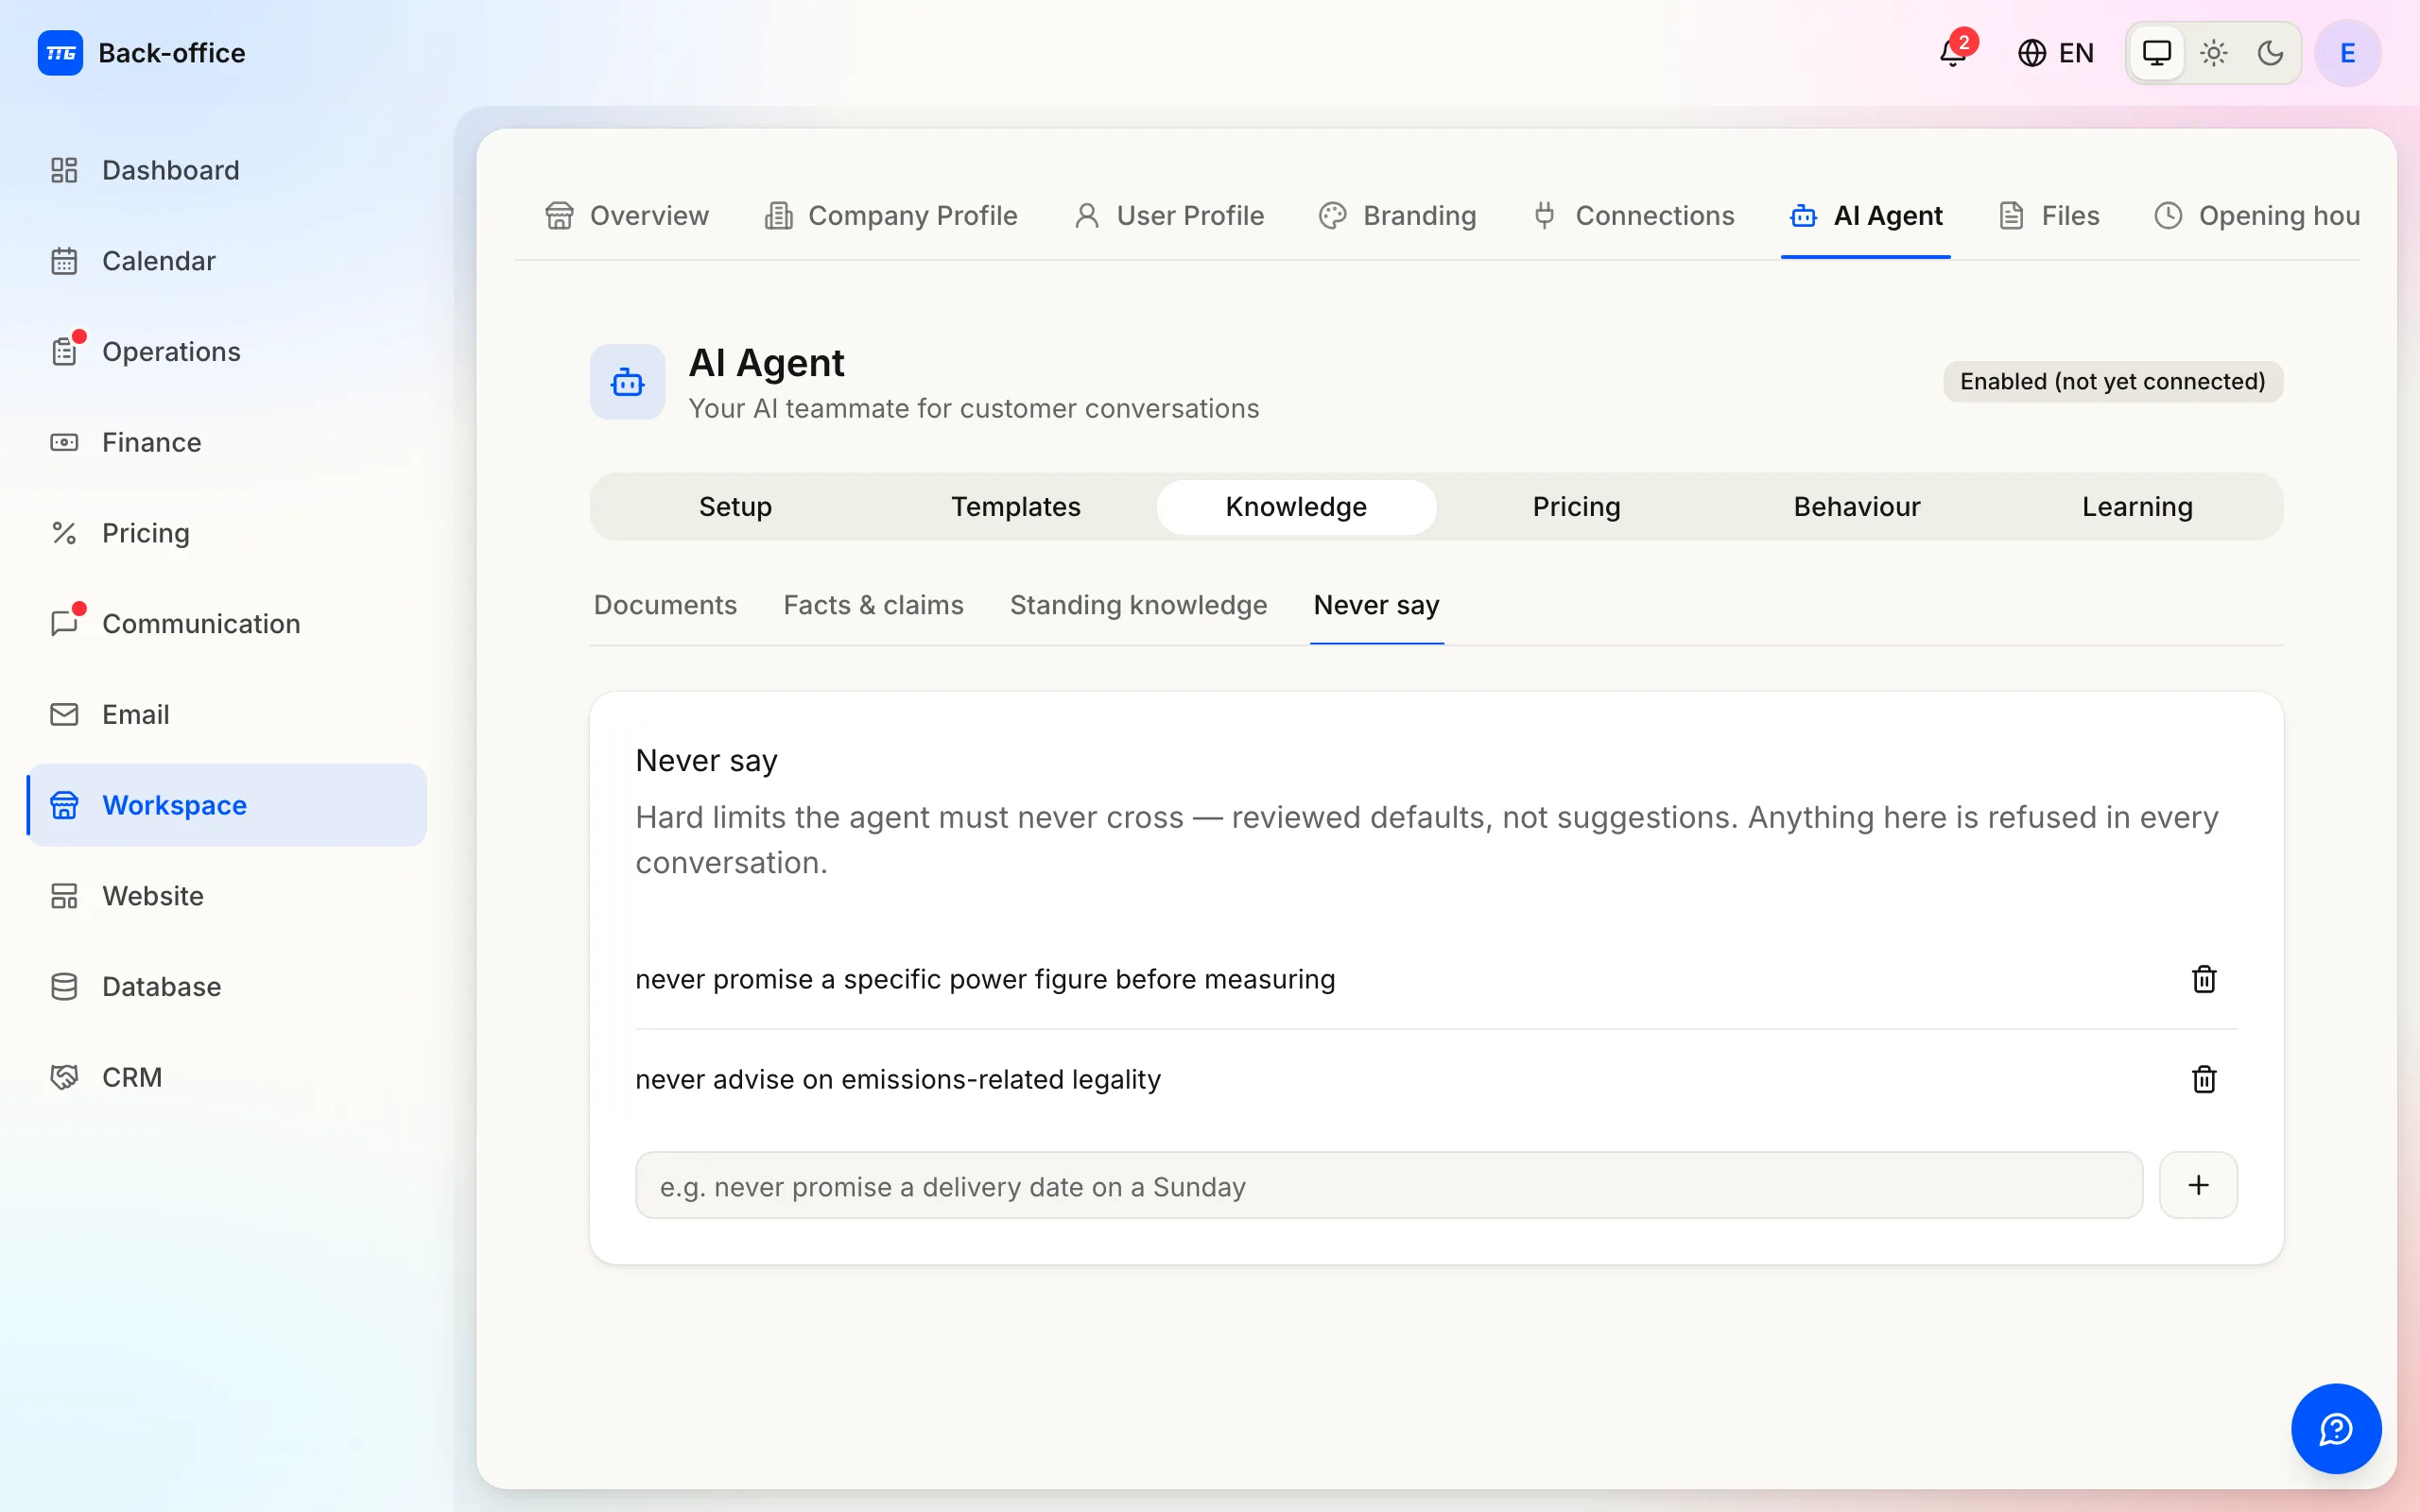2420x1512 pixels.
Task: Open Workspace in the sidebar
Action: pos(227,805)
